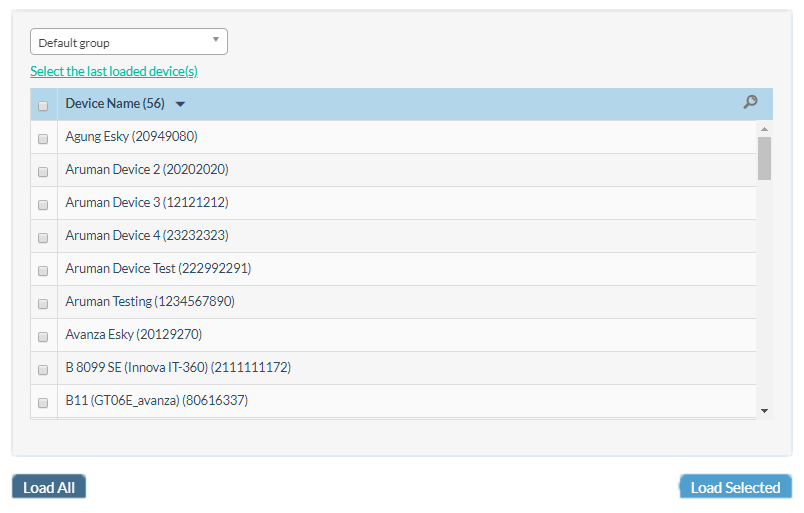Viewport: 804px width, 513px height.
Task: Click 'Select the last loaded device(s)' link
Action: 114,71
